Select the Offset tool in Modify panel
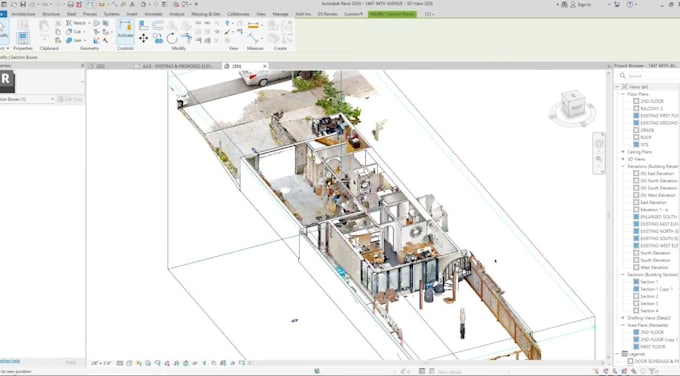This screenshot has width=680, height=376. point(158,26)
